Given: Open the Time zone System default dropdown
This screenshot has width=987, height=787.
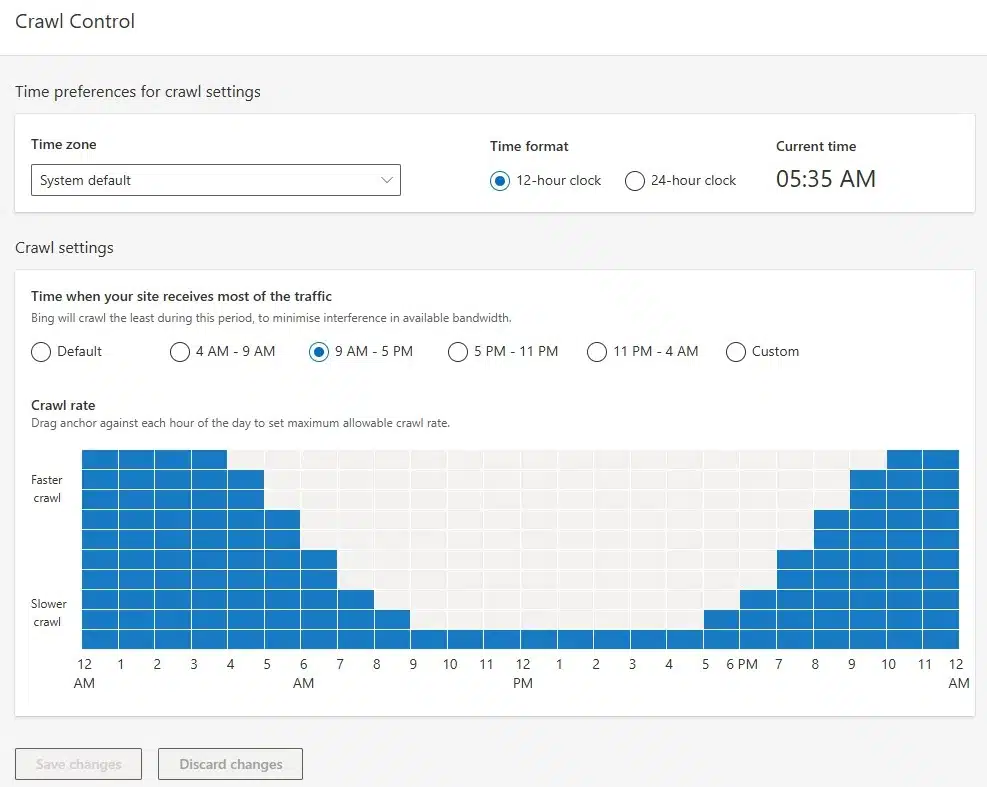Looking at the screenshot, I should pyautogui.click(x=215, y=180).
